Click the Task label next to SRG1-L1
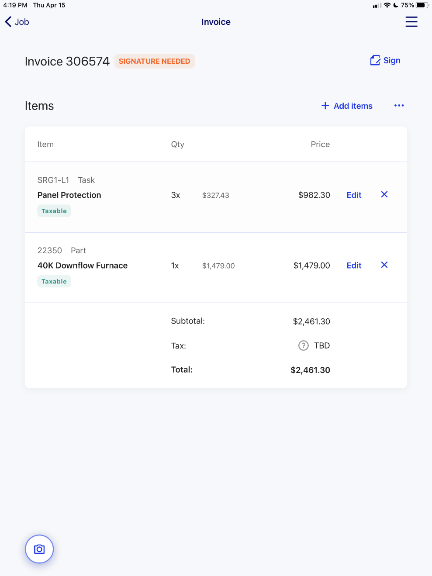This screenshot has width=432, height=576. tap(86, 180)
